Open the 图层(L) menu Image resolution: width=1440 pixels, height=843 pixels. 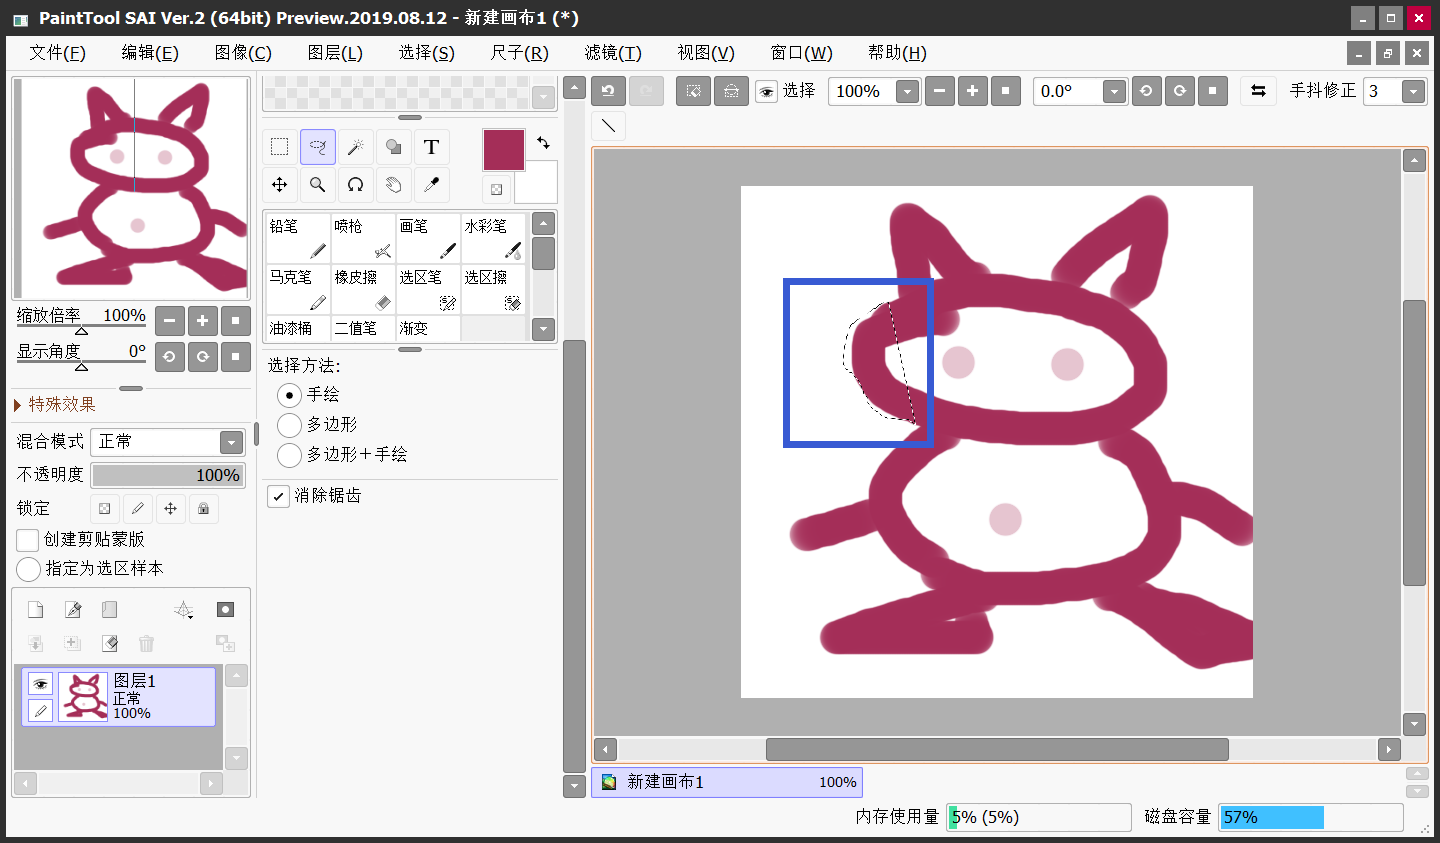335,53
